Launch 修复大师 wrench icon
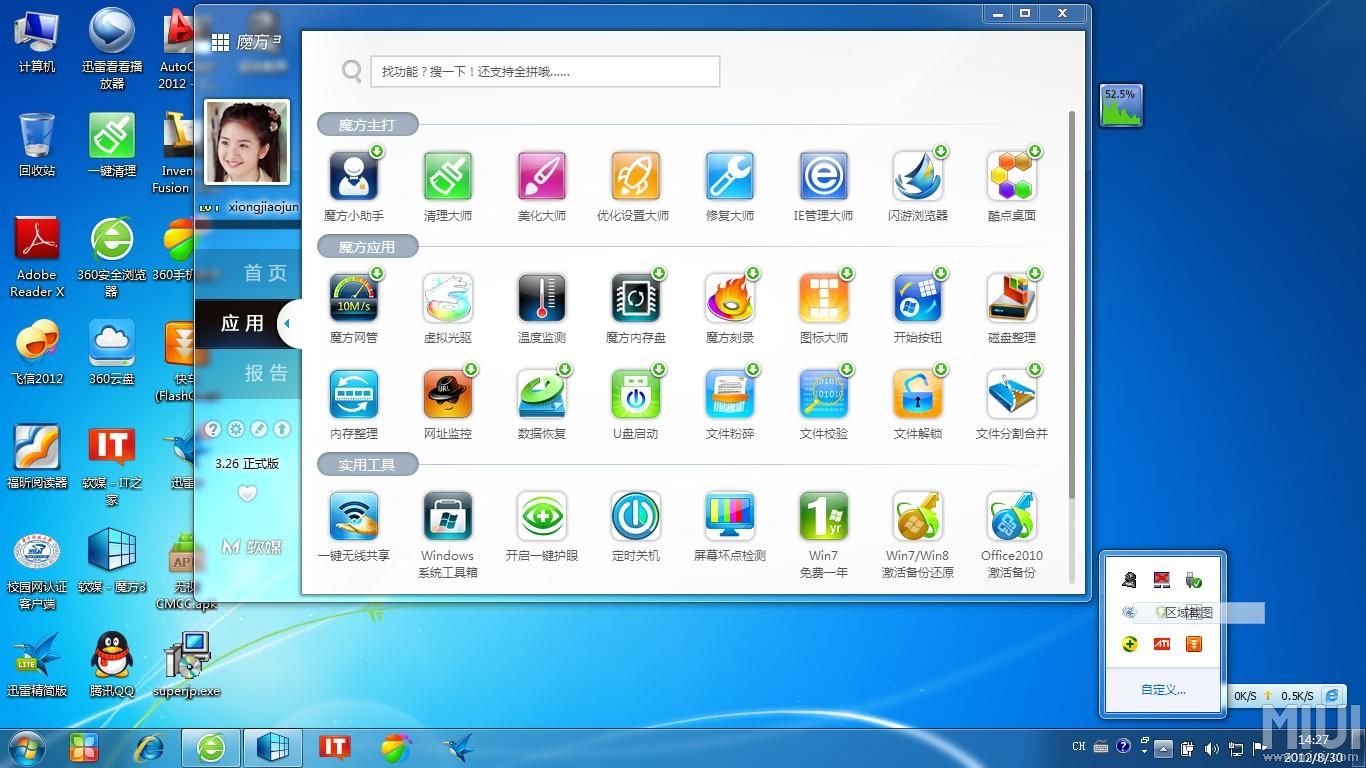 (x=730, y=176)
